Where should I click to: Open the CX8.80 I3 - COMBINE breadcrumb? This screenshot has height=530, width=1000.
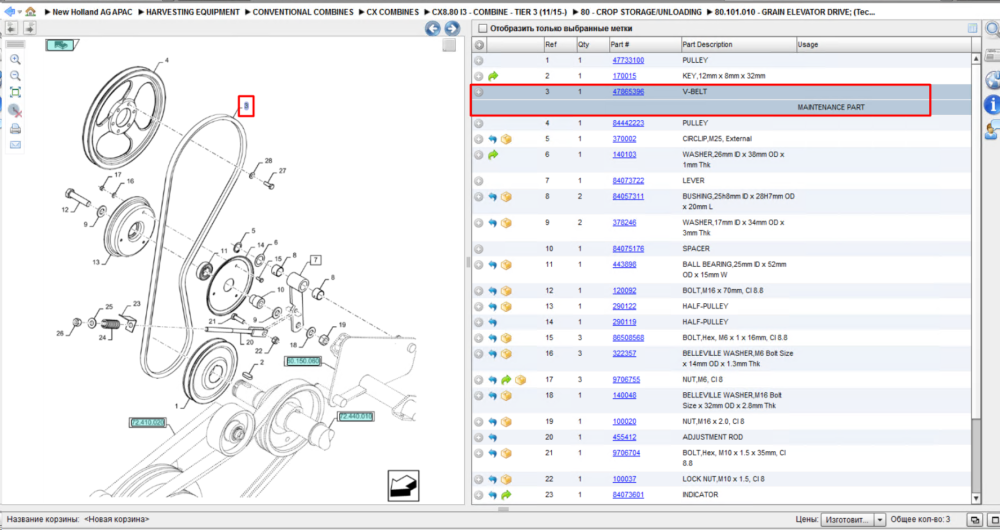click(x=500, y=11)
